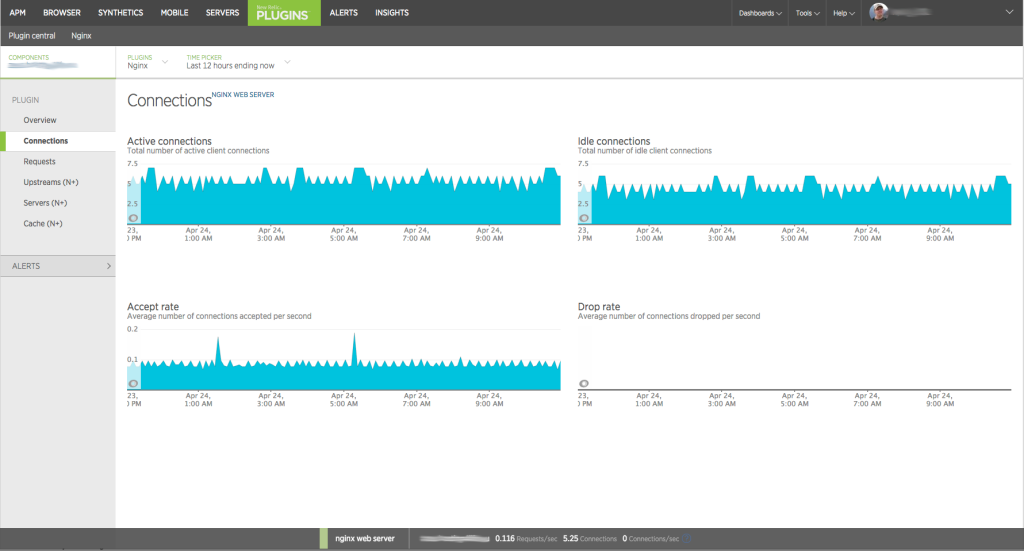
Task: Open the Plugins Nginx dropdown
Action: (x=148, y=62)
